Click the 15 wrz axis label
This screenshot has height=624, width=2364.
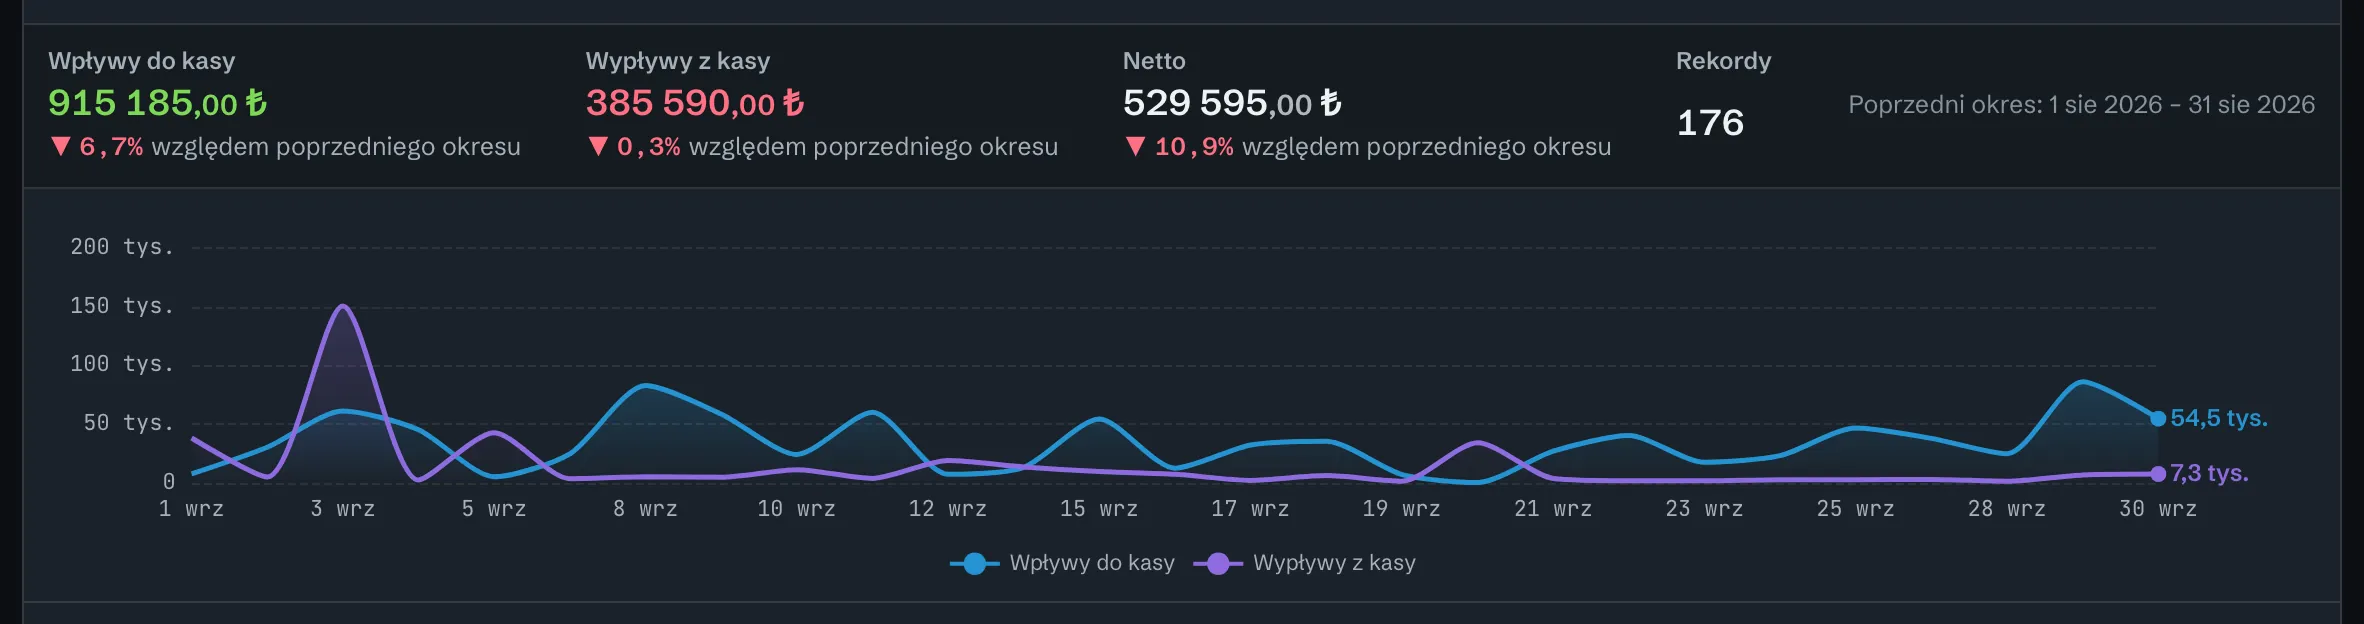coord(1099,509)
